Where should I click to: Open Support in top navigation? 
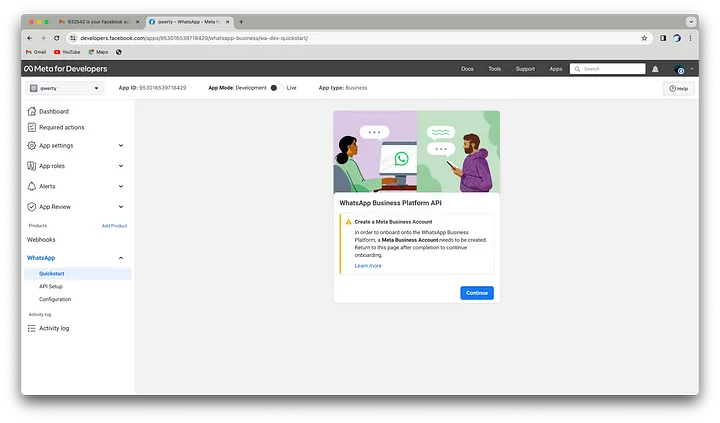pyautogui.click(x=525, y=69)
